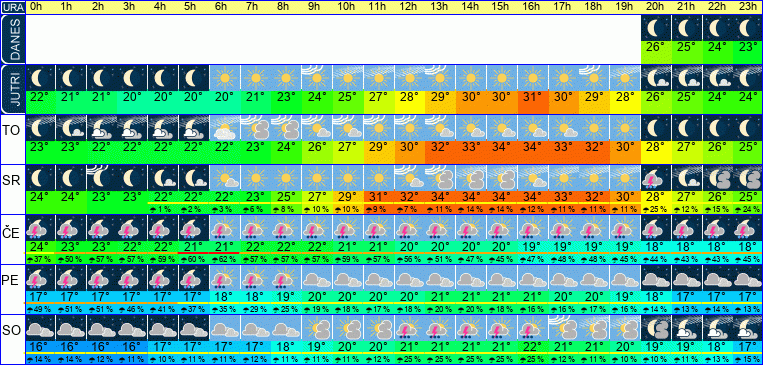Click the 37 % precipitation in ČE 0h
The width and height of the screenshot is (763, 365).
(x=41, y=259)
